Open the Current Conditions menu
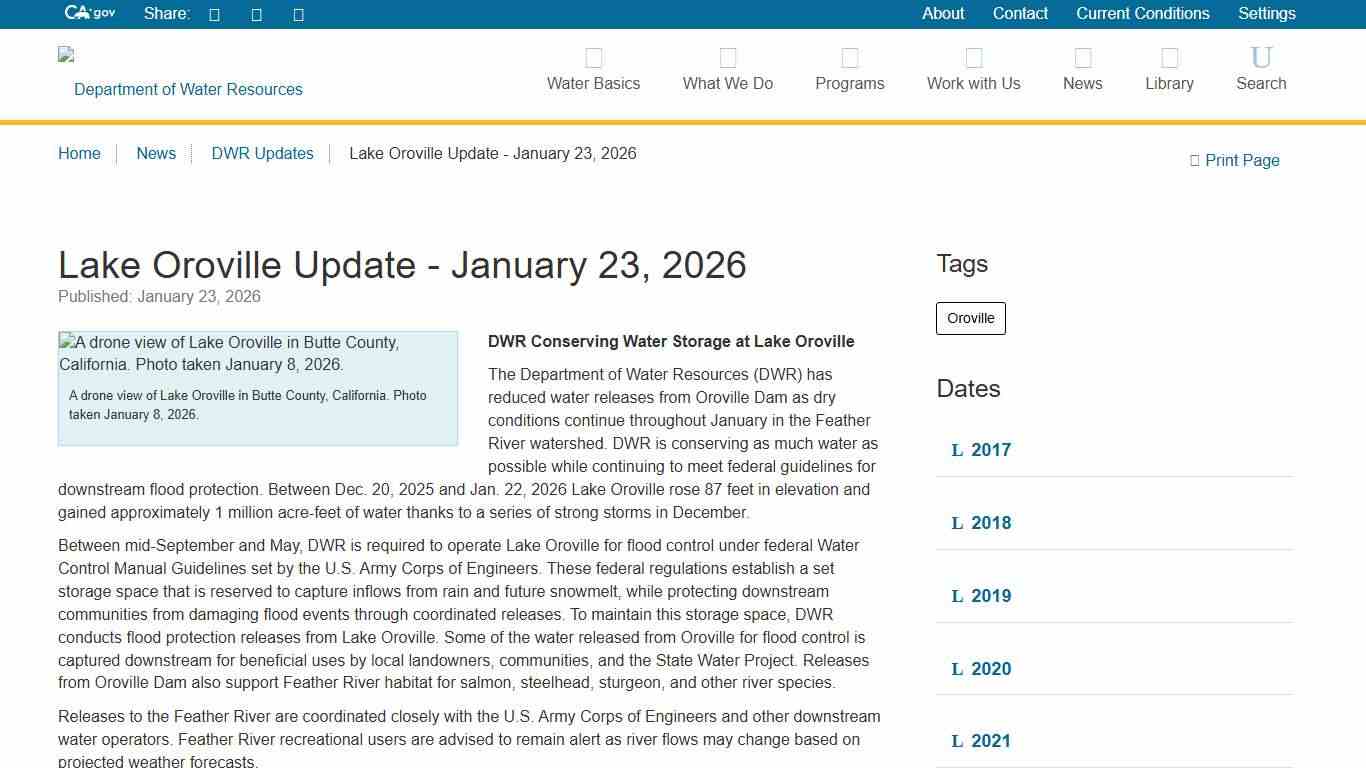The width and height of the screenshot is (1366, 768). click(x=1142, y=13)
